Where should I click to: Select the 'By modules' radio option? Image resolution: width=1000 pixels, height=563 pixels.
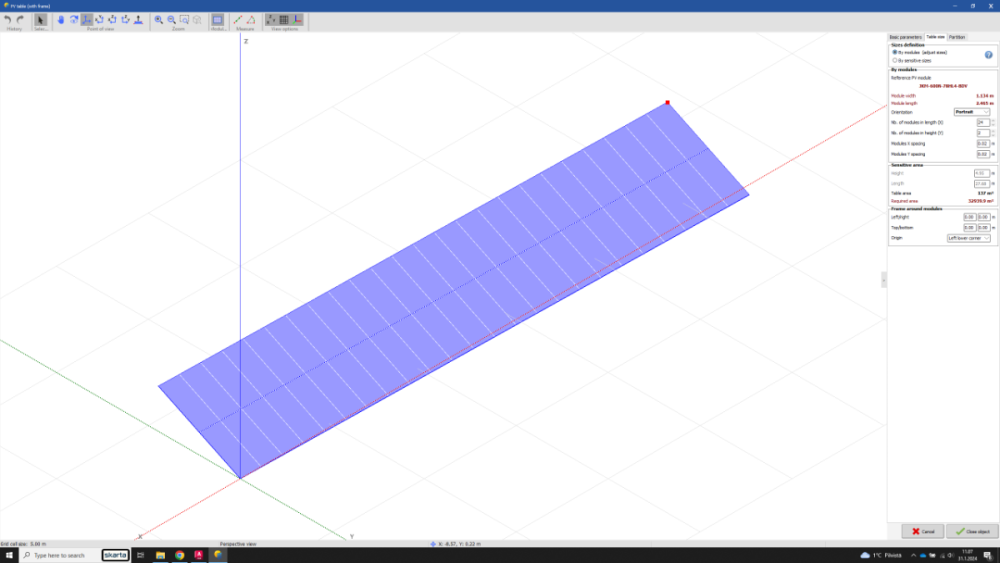click(895, 52)
